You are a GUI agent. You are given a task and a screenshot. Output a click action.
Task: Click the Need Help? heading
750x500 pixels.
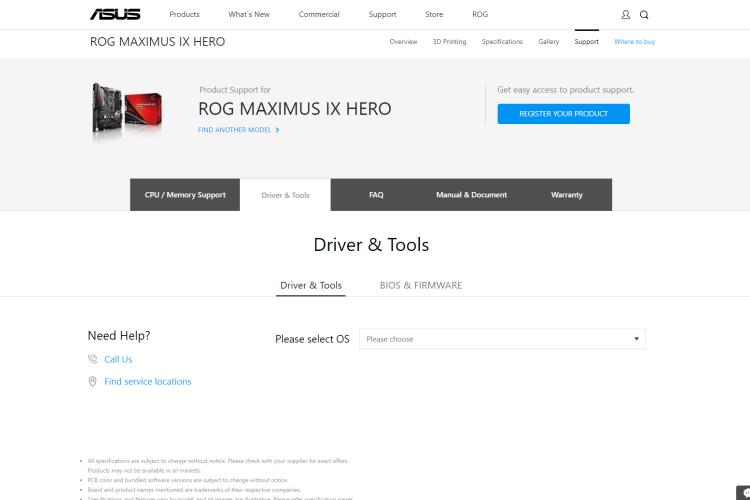119,336
